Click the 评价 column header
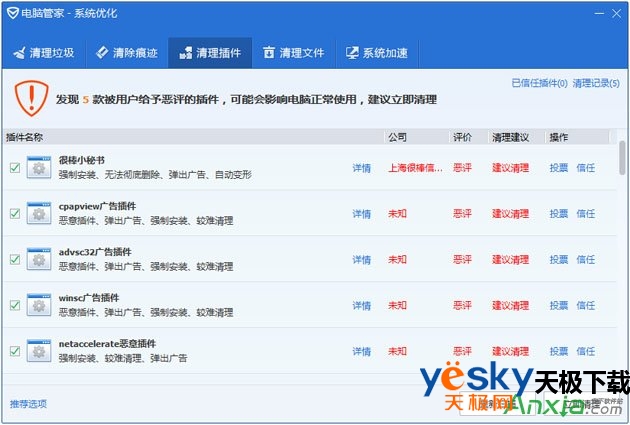Screen dimensions: 630x425 (468, 137)
